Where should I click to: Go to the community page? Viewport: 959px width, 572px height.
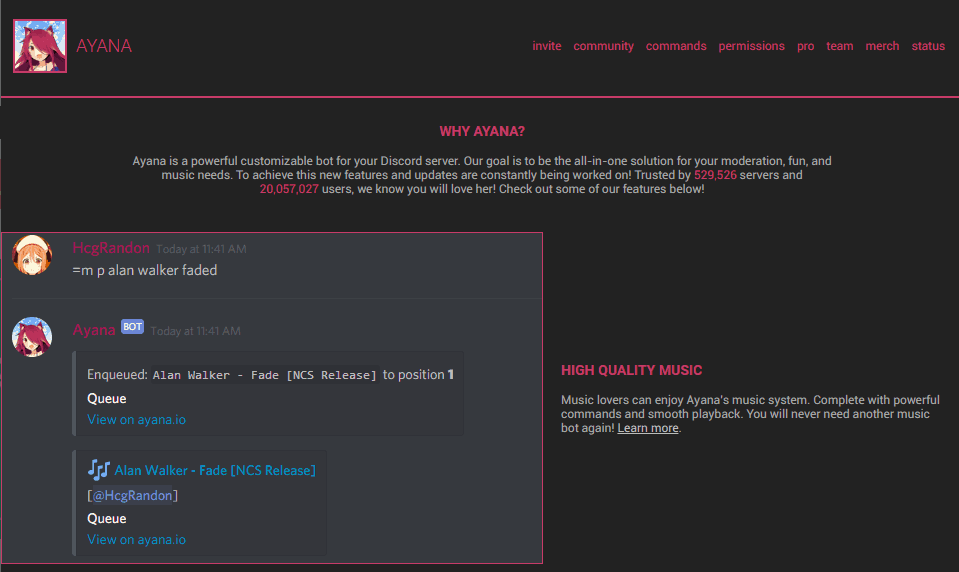(x=603, y=46)
